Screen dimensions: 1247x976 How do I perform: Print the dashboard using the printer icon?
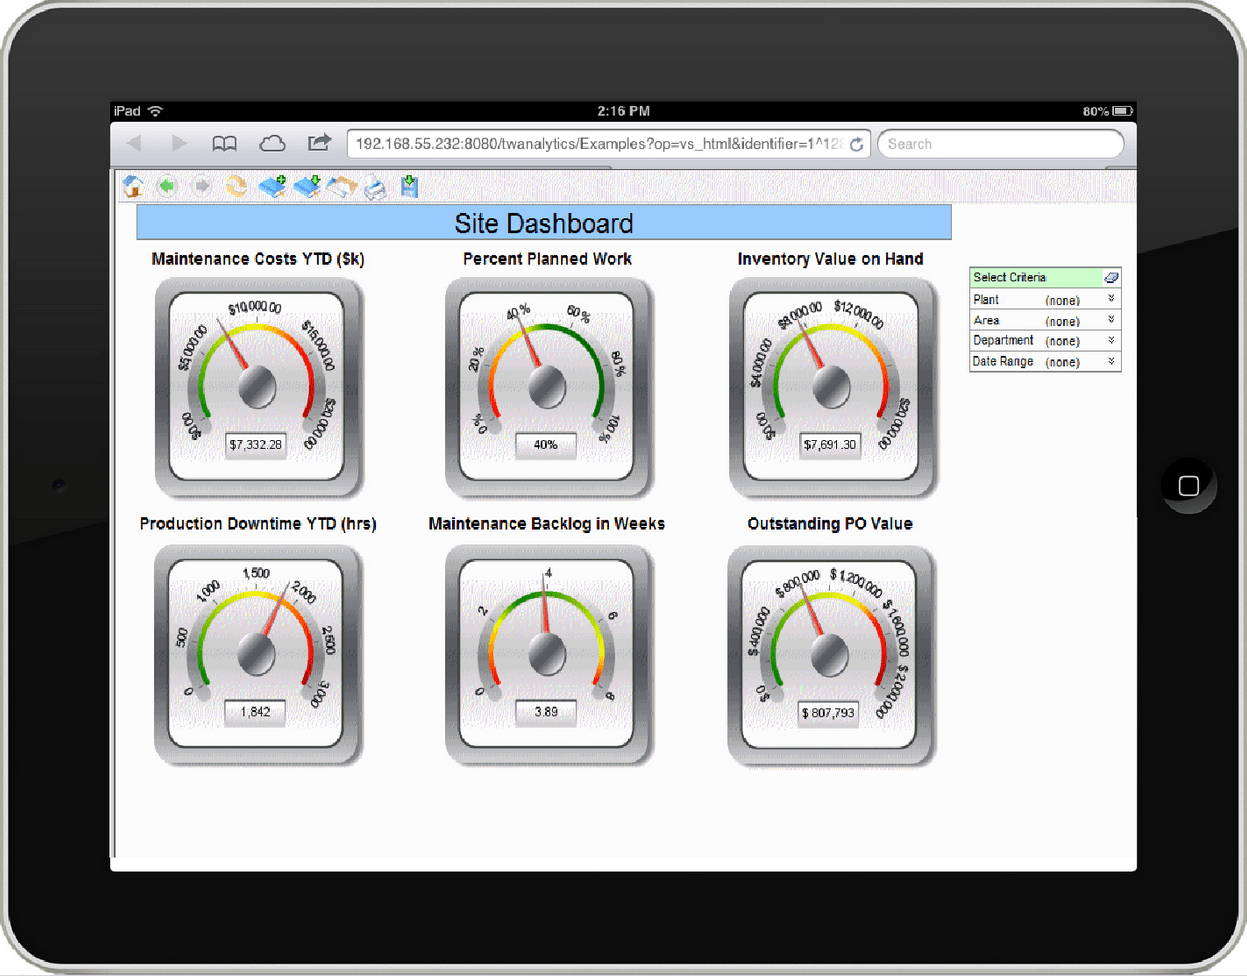(x=375, y=187)
